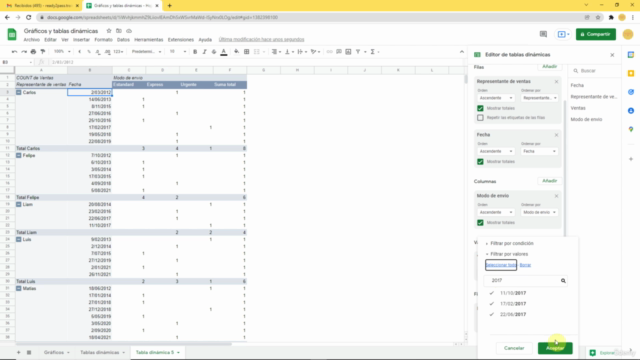Screen dimensions: 640x360
Task: Uncheck Mostrar totales under Modo de envío
Action: (x=480, y=222)
